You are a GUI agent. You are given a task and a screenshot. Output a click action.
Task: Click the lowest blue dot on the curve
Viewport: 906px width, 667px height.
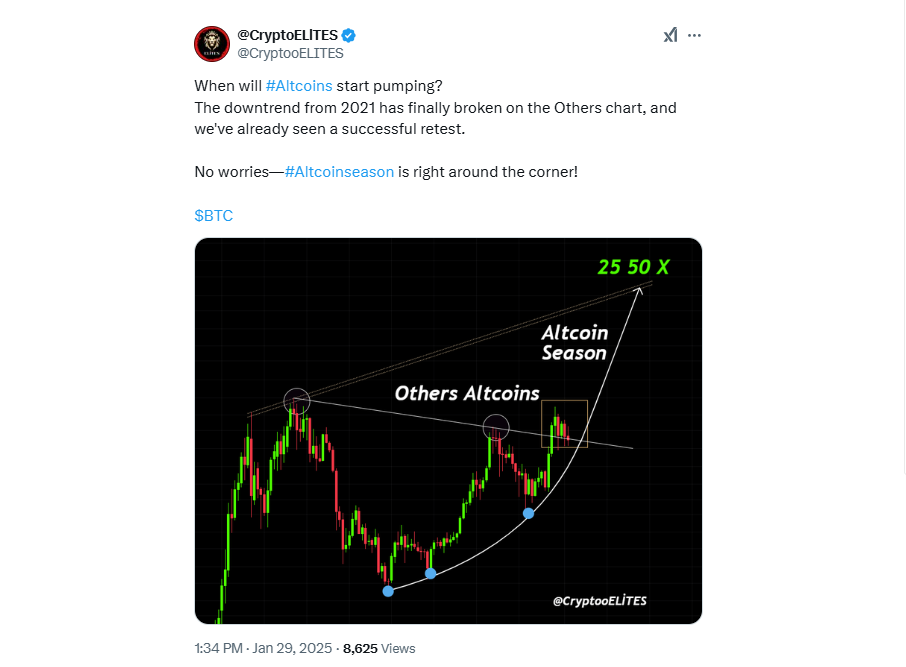[x=388, y=591]
